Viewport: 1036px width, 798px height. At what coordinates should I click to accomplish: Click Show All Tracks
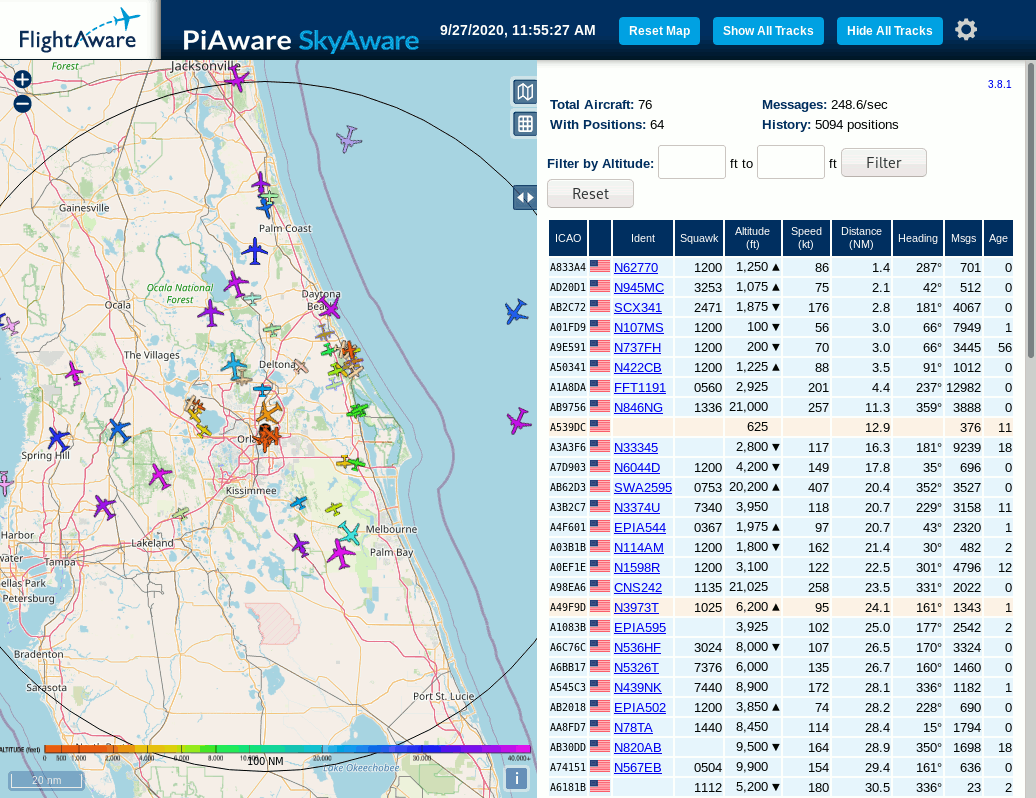[768, 31]
